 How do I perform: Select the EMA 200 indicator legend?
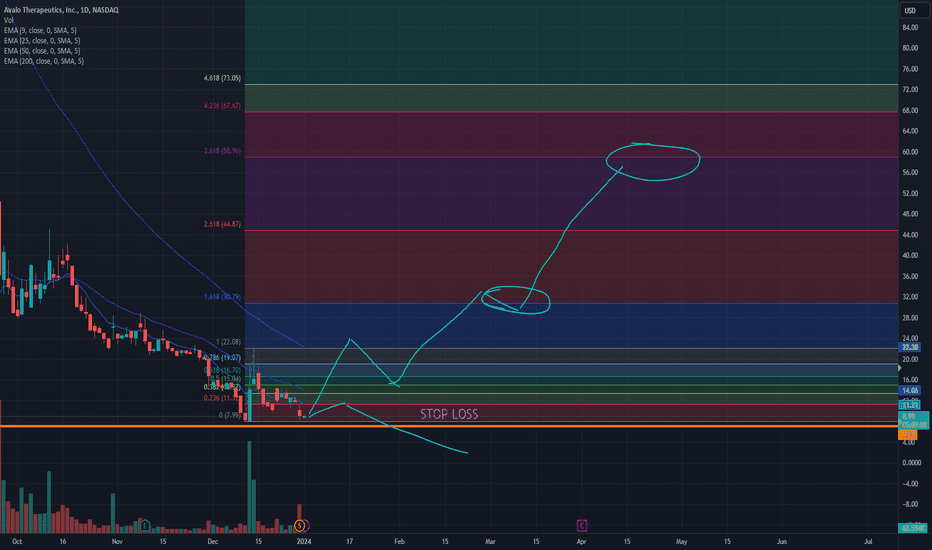coord(43,61)
